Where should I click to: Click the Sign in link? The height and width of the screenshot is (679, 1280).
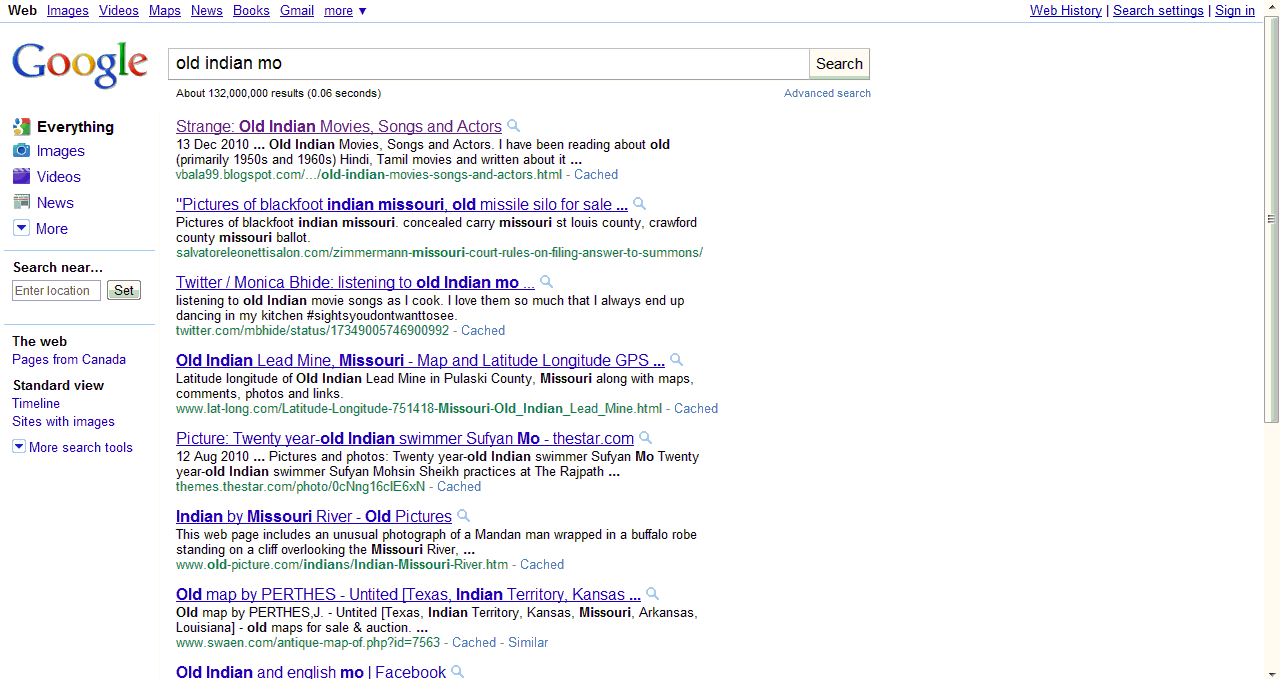[x=1235, y=10]
